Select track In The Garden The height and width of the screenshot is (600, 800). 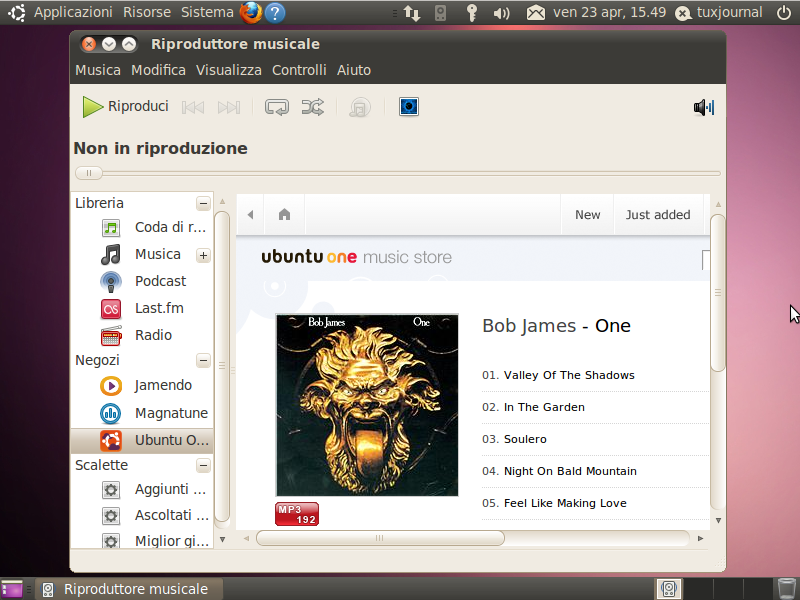click(544, 407)
